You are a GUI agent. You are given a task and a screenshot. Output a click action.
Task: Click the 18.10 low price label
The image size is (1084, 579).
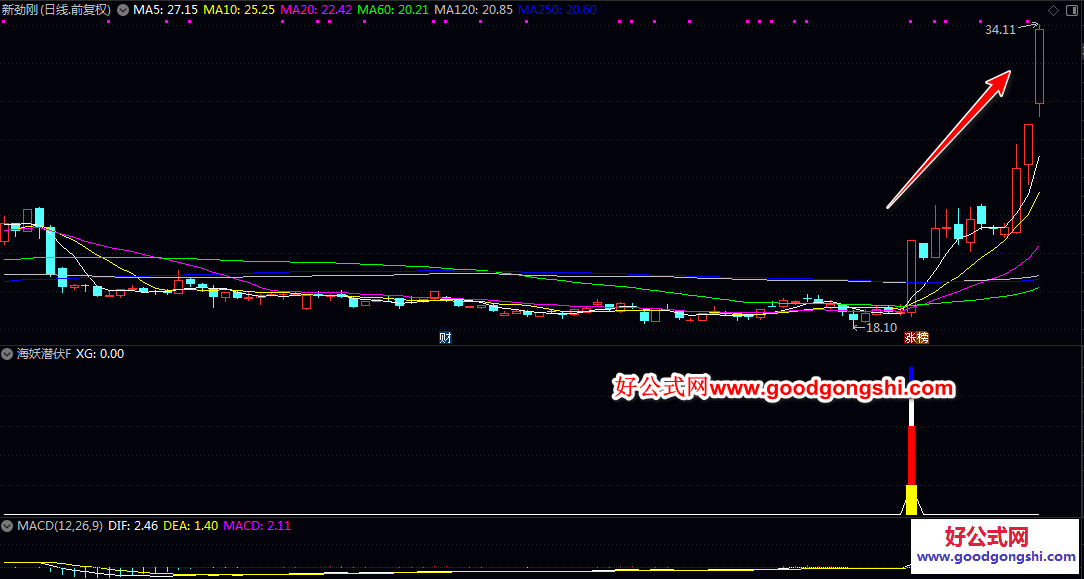pos(881,328)
